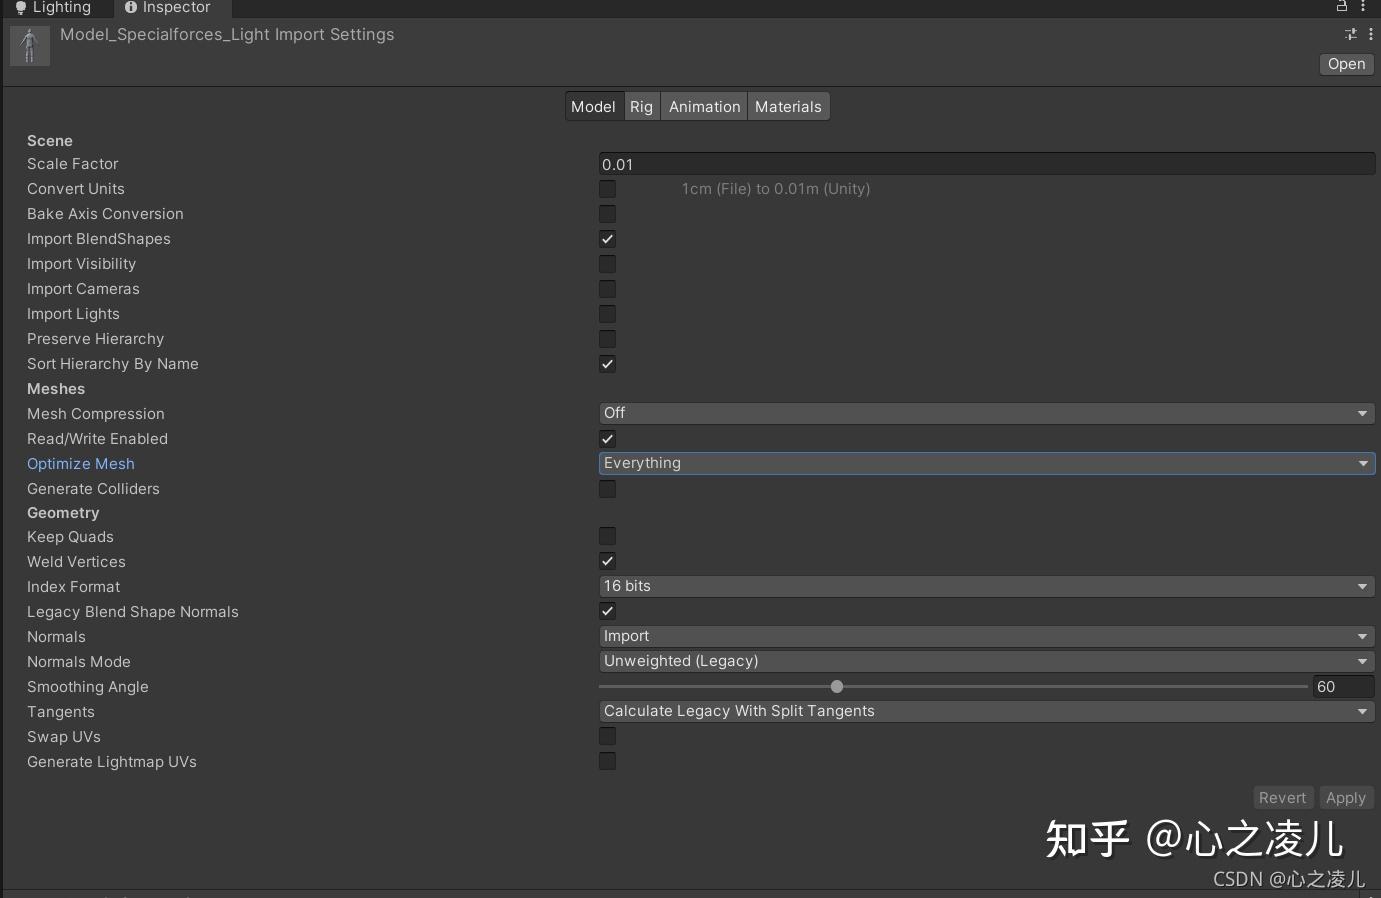Disable Import BlendShapes
Screen dimensions: 1381x898
[607, 239]
